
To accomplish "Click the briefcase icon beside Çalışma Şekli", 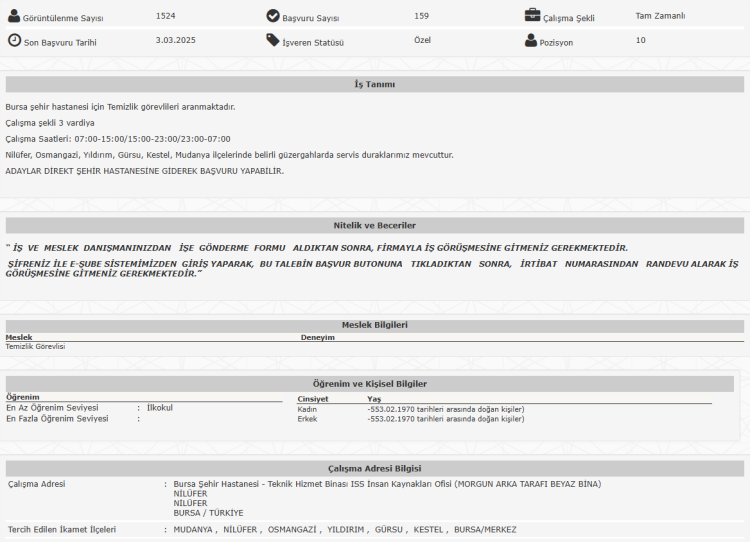I will click(532, 16).
